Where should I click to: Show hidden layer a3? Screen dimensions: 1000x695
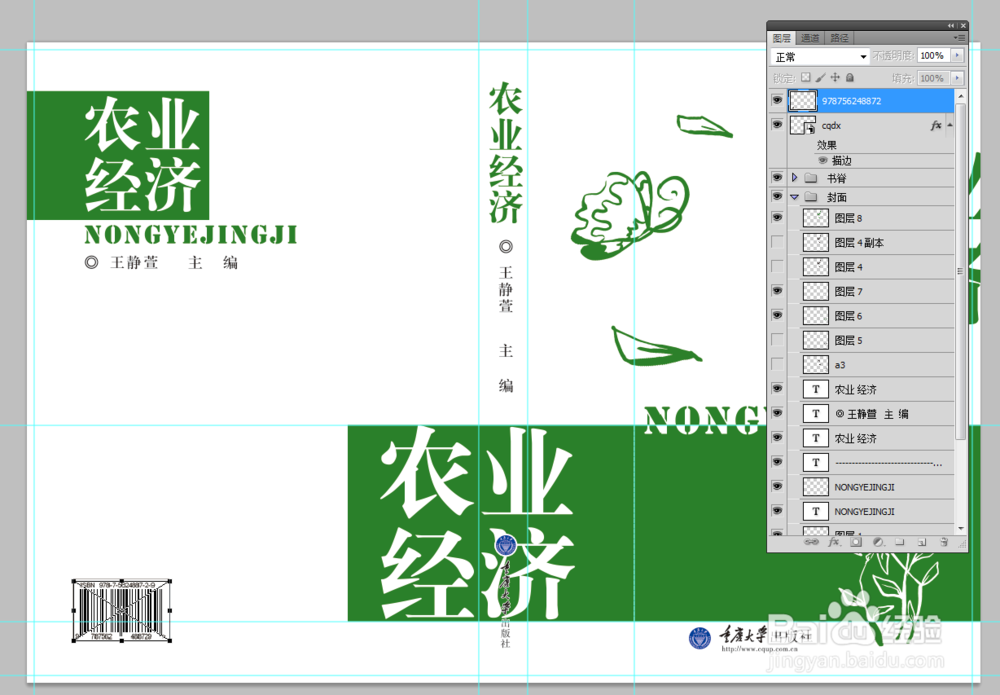pyautogui.click(x=777, y=364)
